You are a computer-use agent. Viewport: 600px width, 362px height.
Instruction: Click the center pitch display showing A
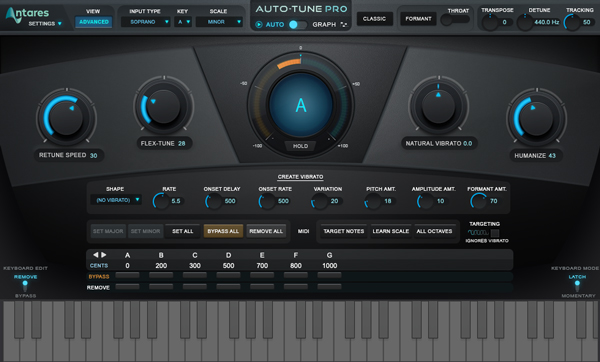tap(301, 105)
